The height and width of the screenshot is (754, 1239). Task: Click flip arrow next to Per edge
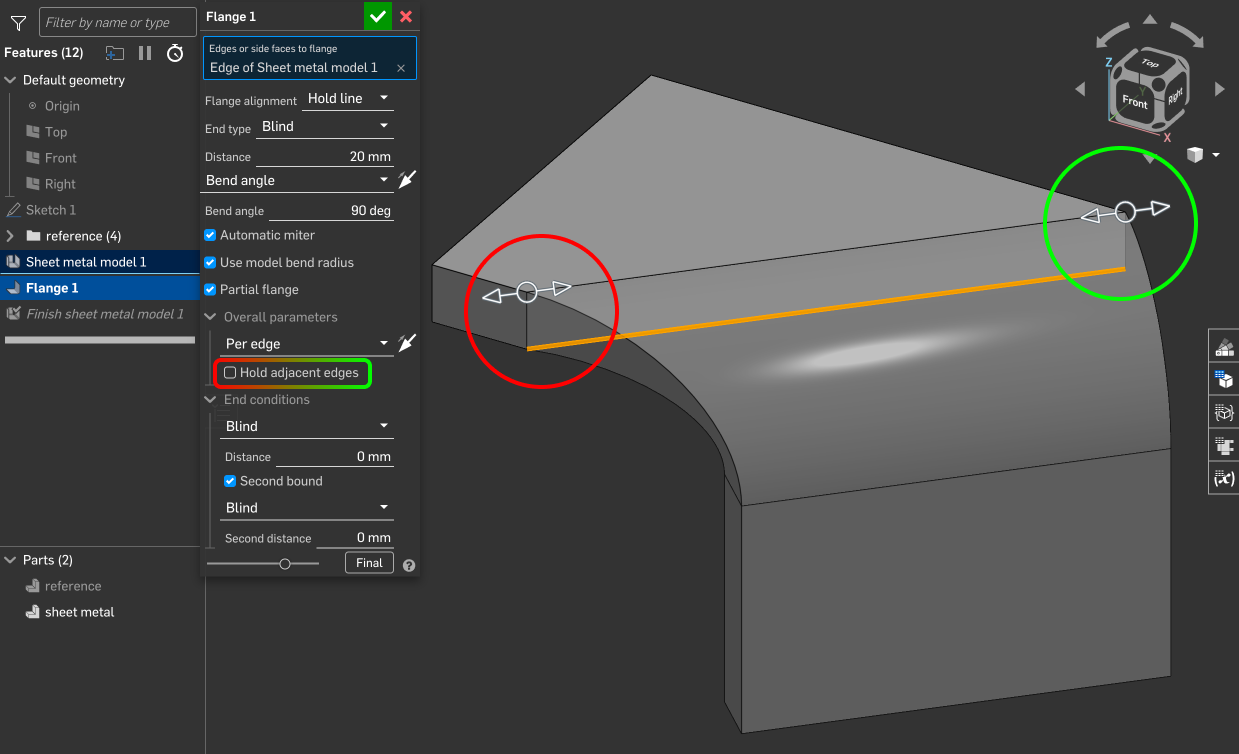[x=407, y=343]
